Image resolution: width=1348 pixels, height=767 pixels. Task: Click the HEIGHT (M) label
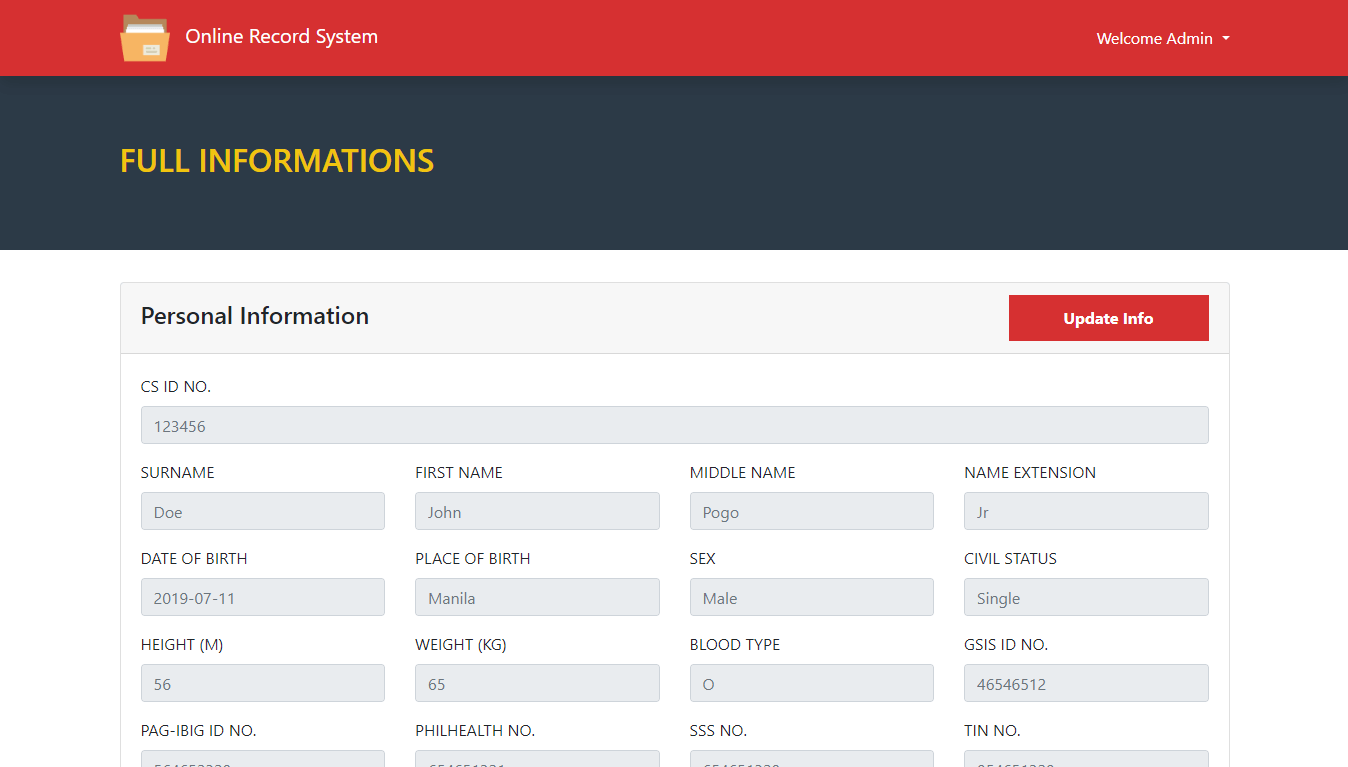[182, 645]
